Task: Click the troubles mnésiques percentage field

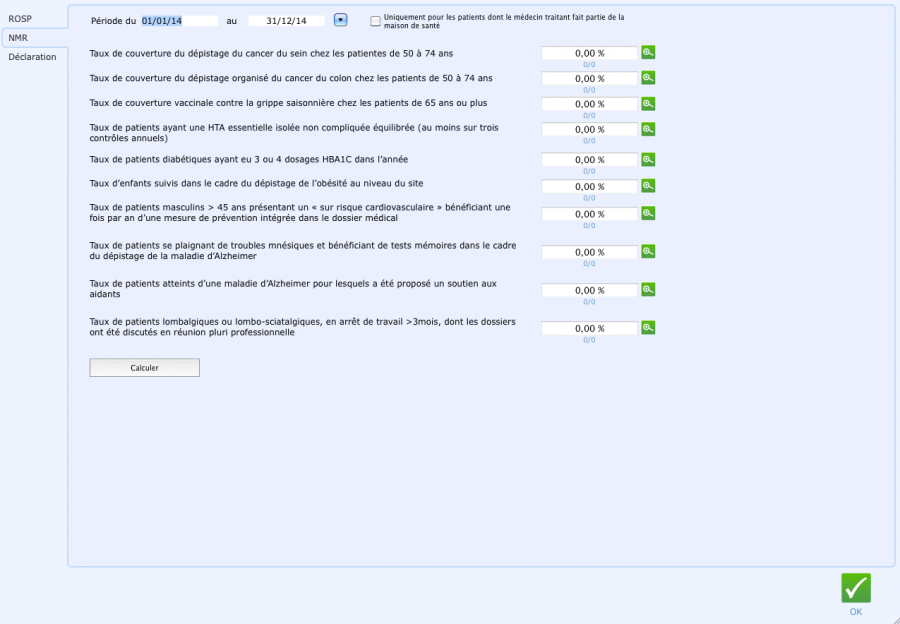Action: [x=589, y=252]
